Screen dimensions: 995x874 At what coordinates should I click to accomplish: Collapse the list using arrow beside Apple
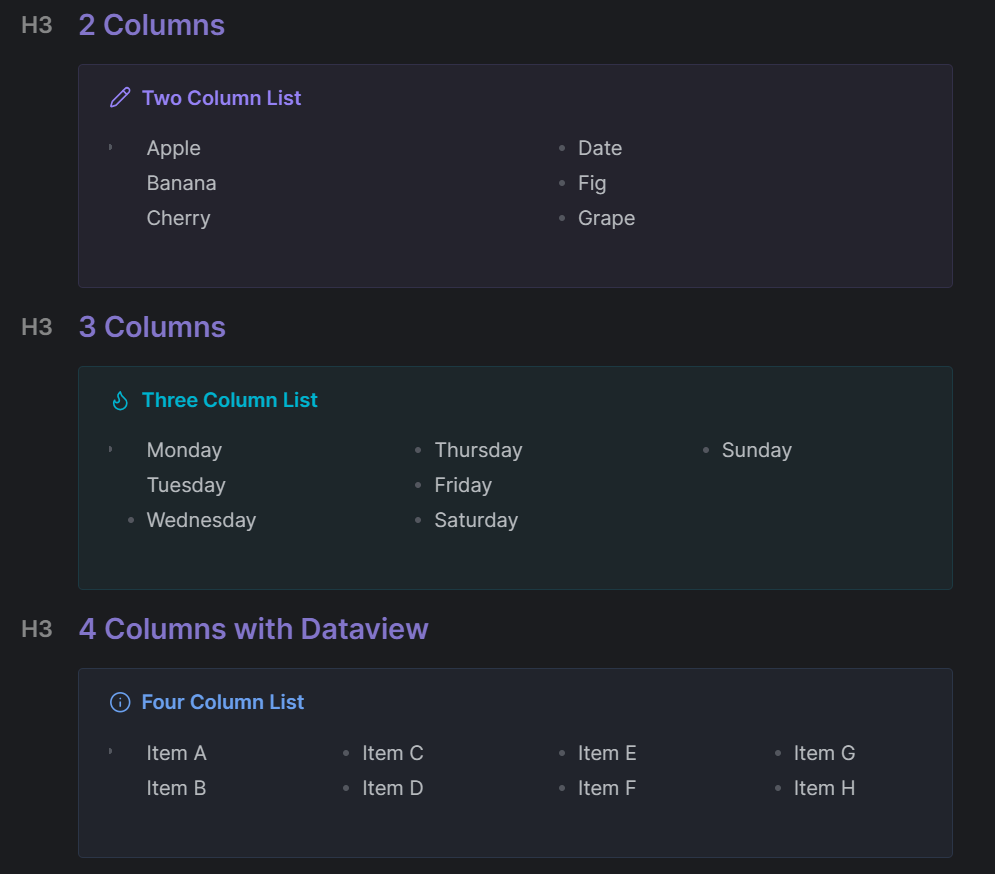tap(110, 148)
